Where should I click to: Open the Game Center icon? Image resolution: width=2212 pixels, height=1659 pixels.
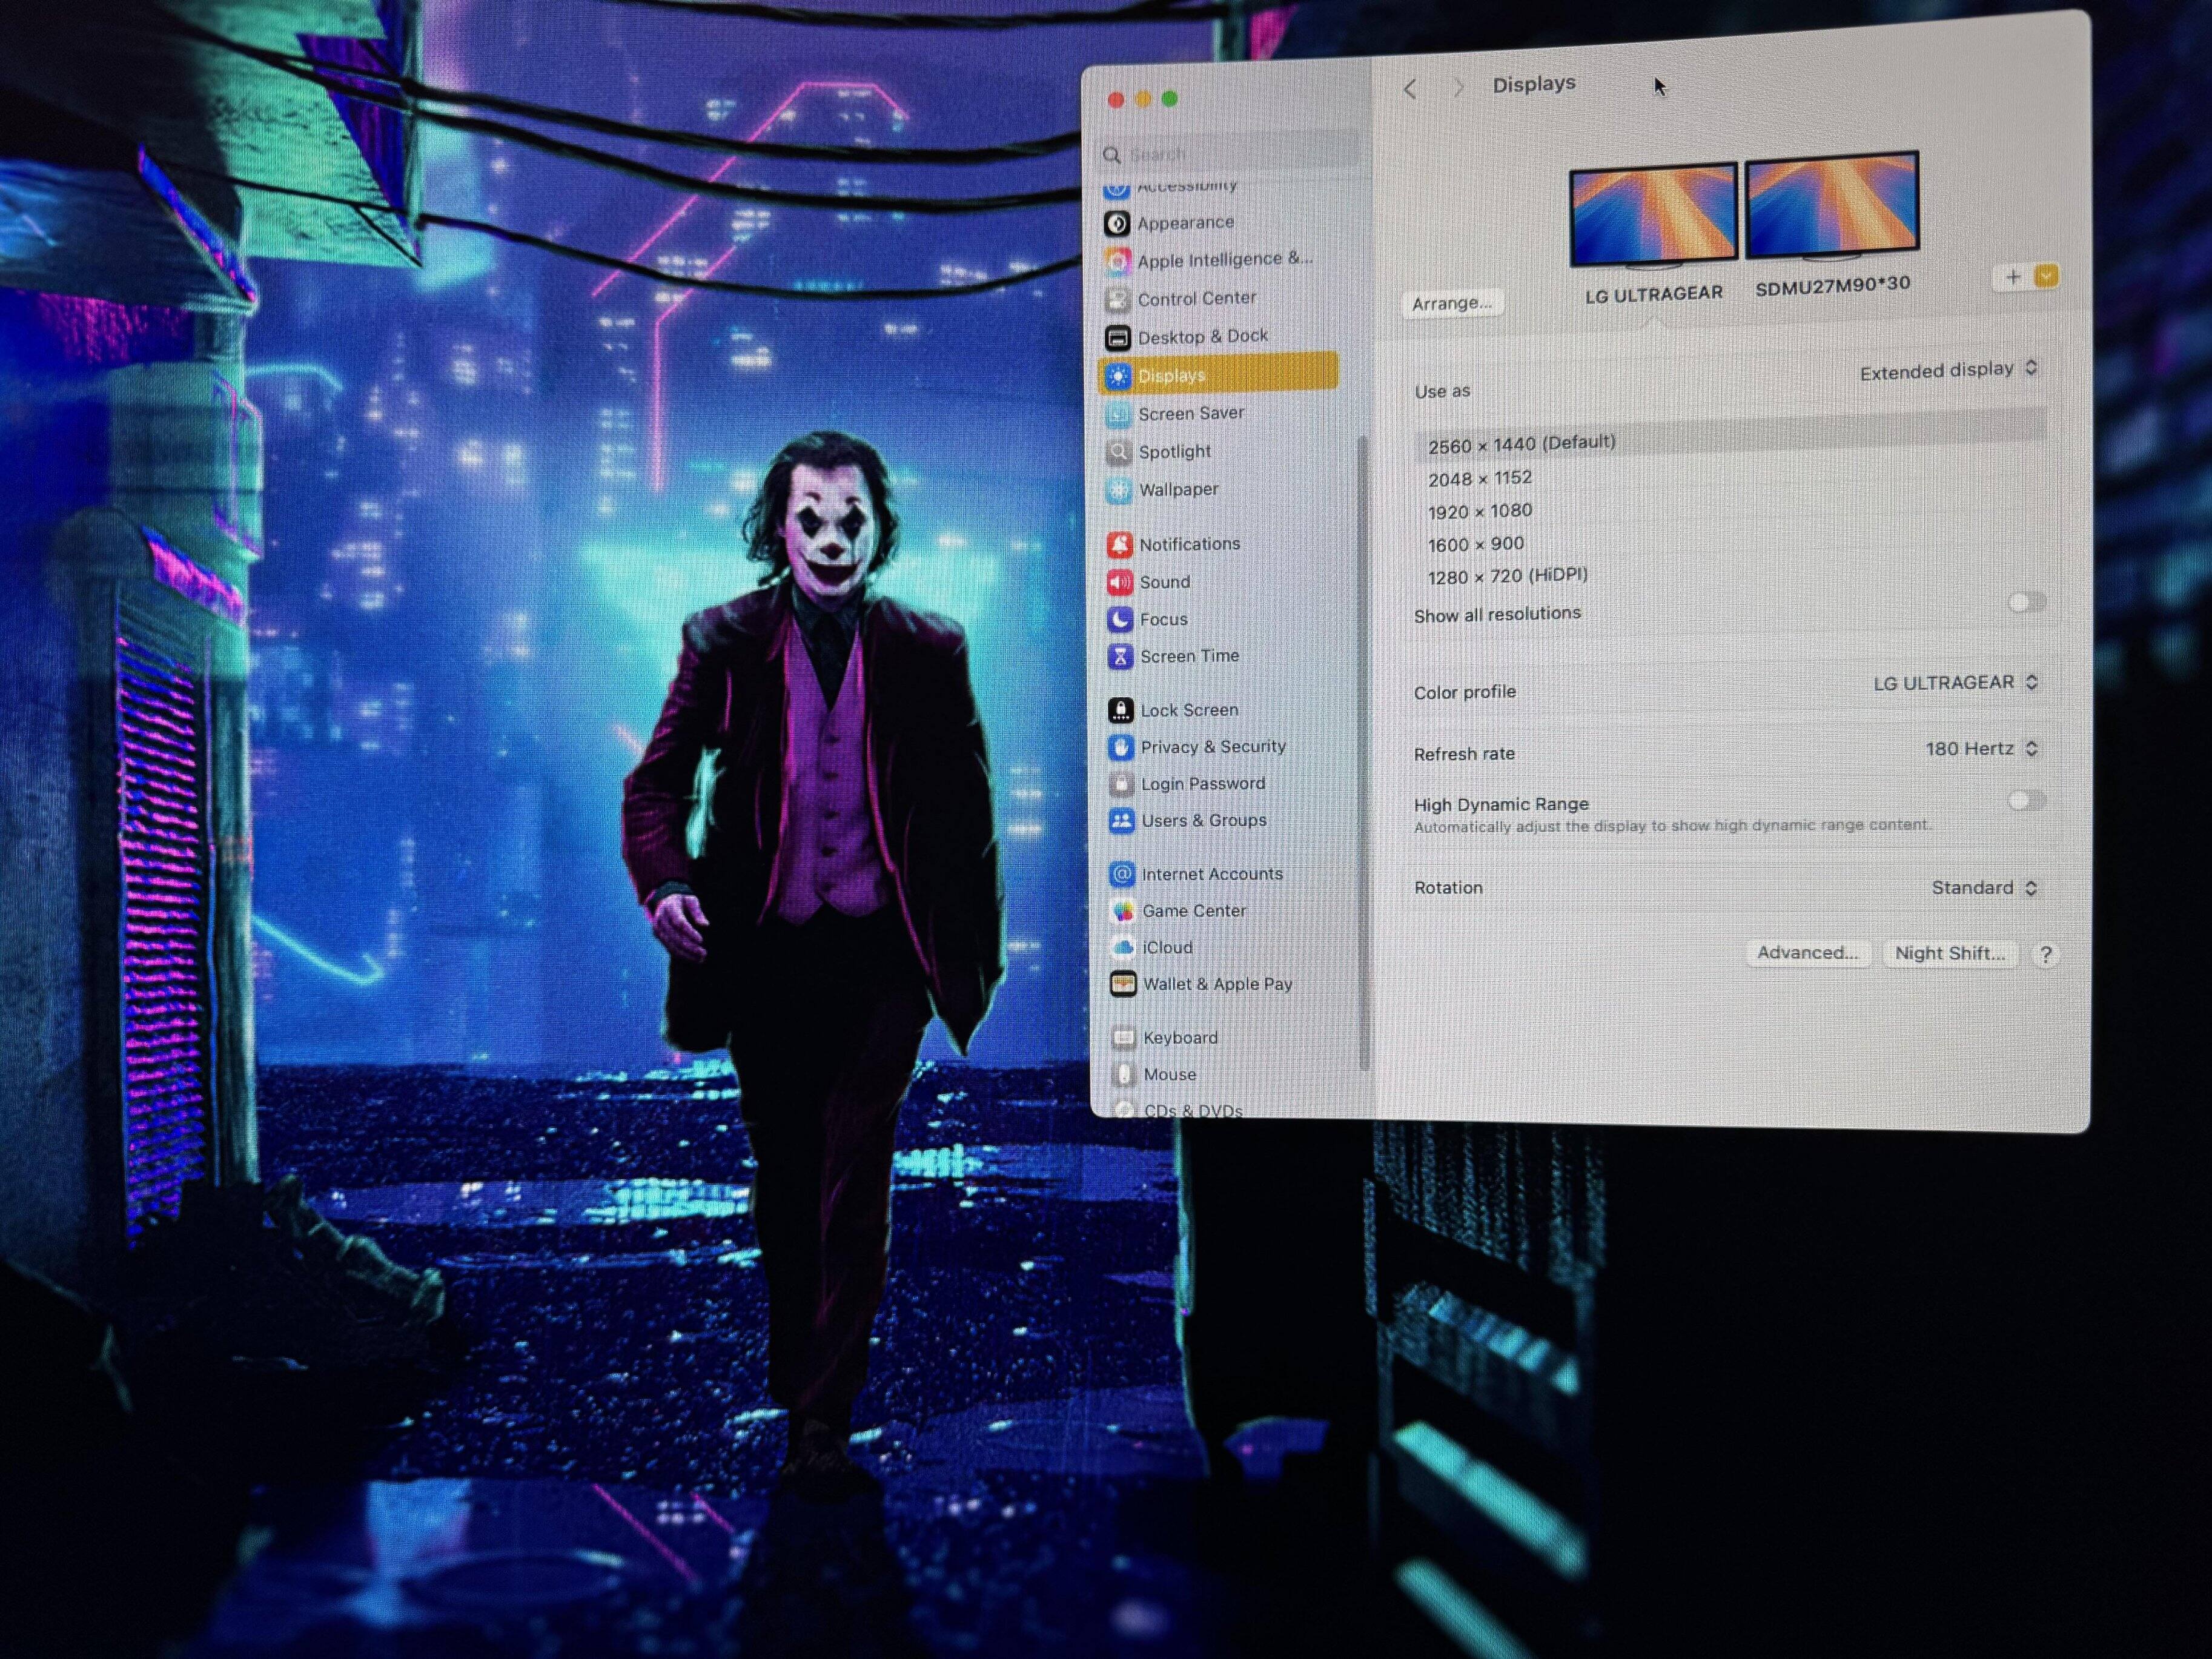(1123, 911)
